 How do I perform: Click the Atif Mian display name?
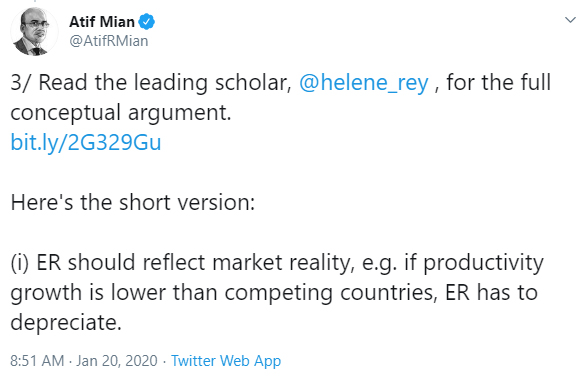tap(102, 22)
